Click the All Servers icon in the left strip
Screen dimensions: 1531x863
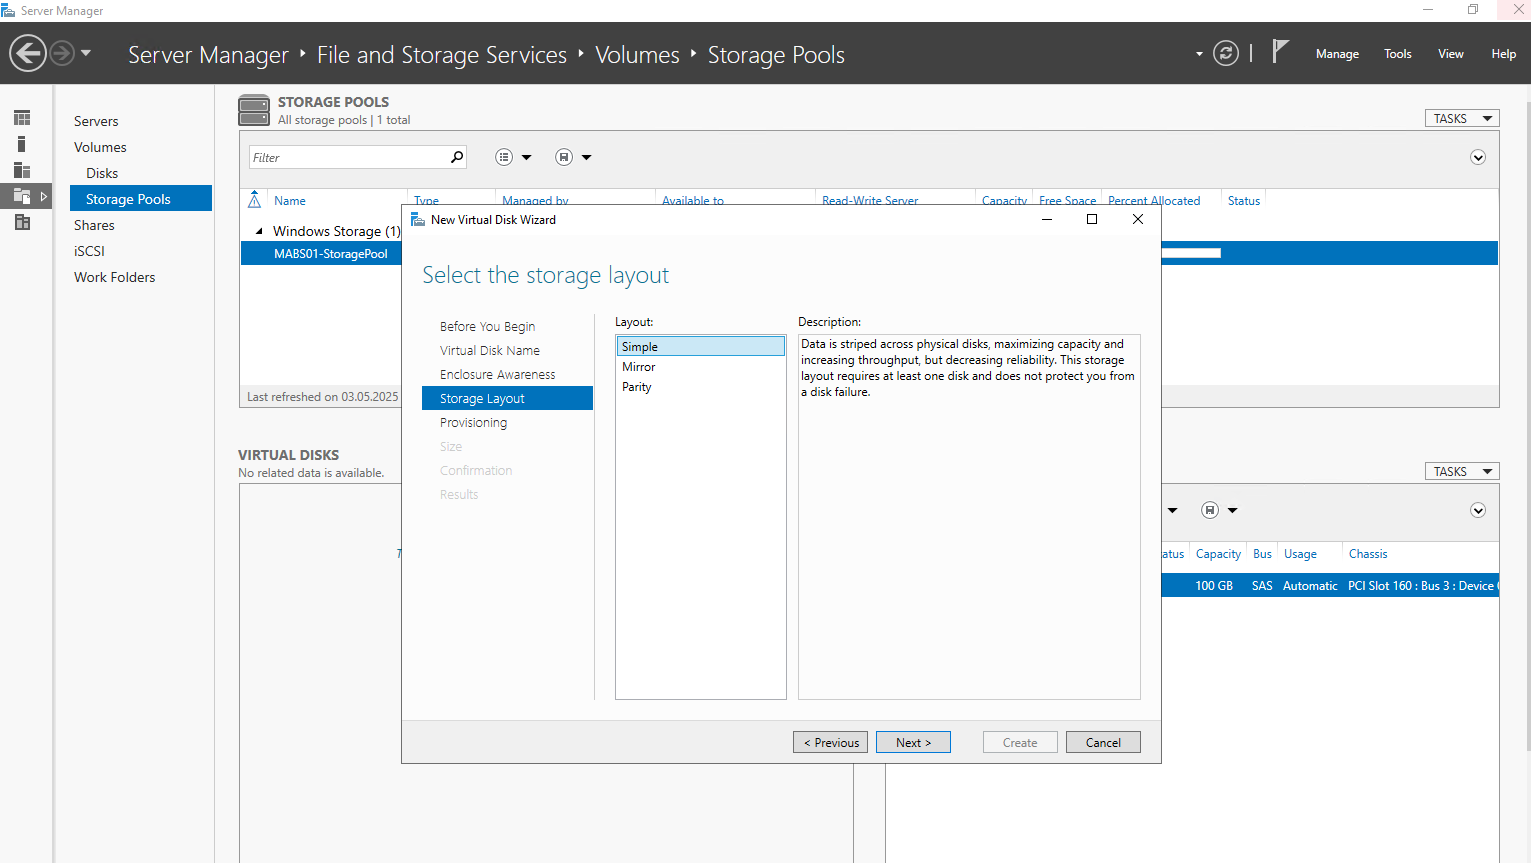(22, 170)
